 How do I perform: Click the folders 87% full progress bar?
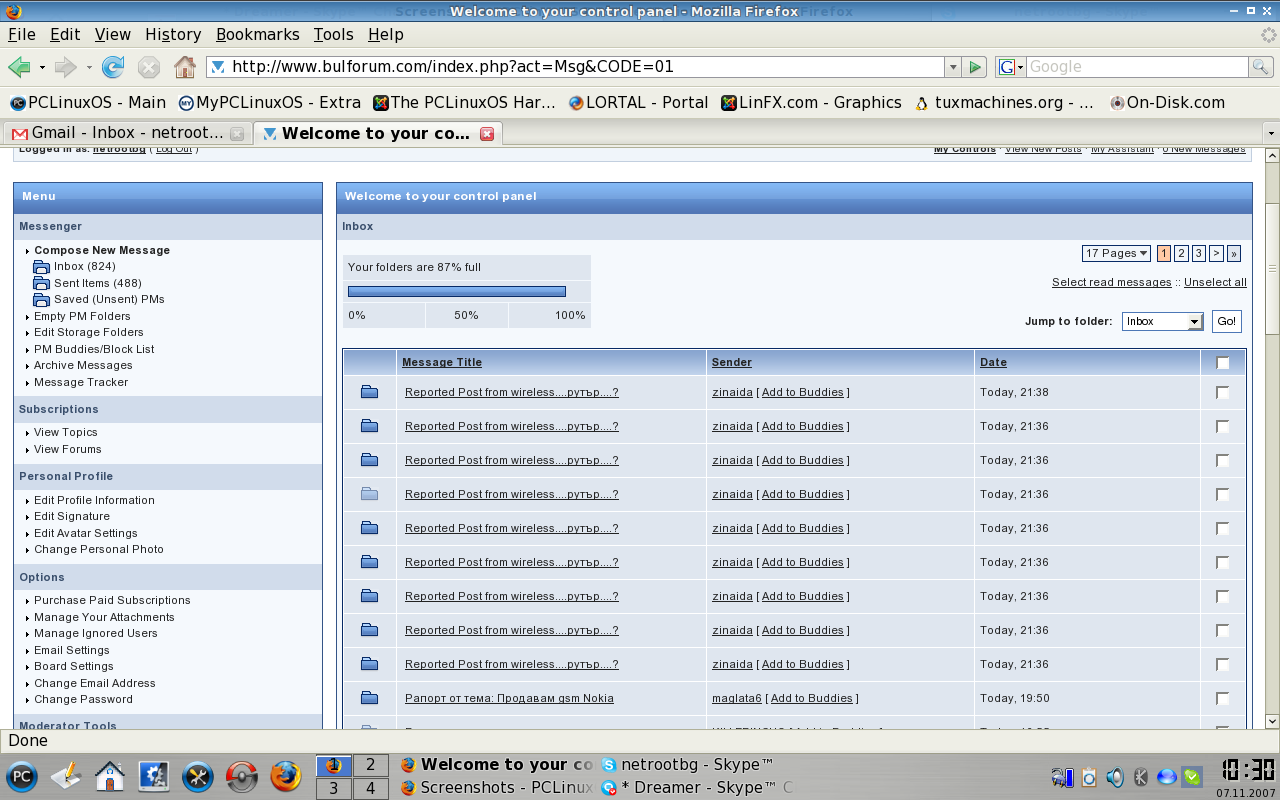tap(457, 292)
